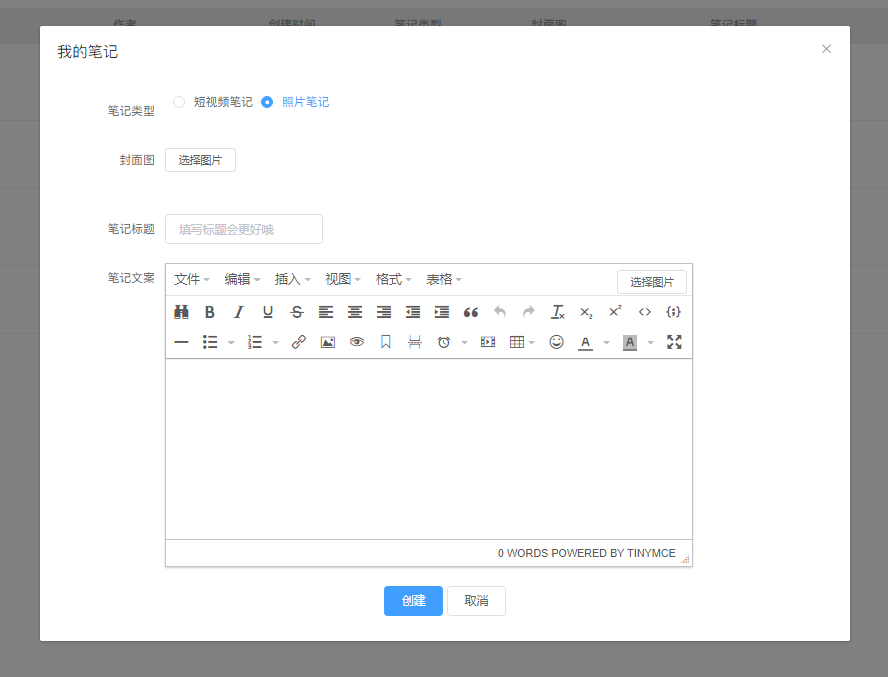The height and width of the screenshot is (677, 888).
Task: Toggle bold formatting in the editor
Action: click(x=210, y=312)
